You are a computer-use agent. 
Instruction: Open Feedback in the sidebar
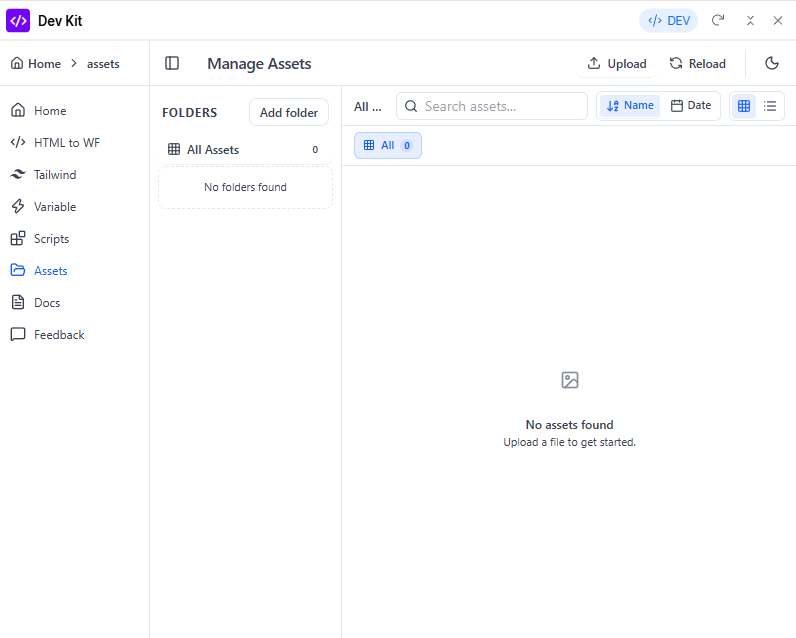[48, 334]
